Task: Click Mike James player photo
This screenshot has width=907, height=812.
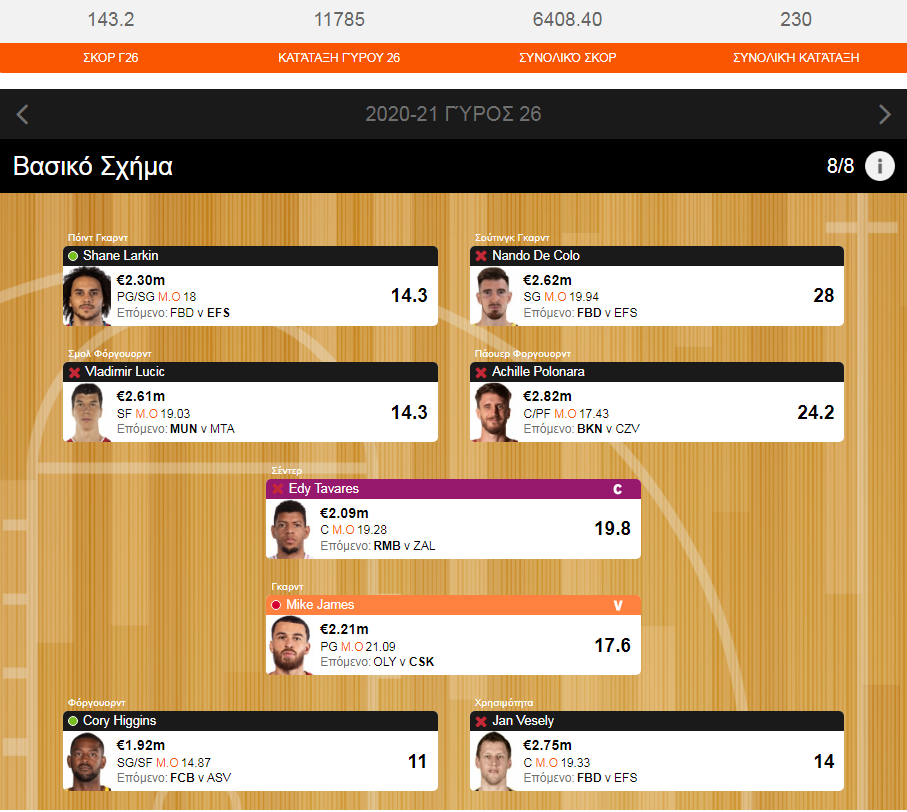Action: click(290, 645)
